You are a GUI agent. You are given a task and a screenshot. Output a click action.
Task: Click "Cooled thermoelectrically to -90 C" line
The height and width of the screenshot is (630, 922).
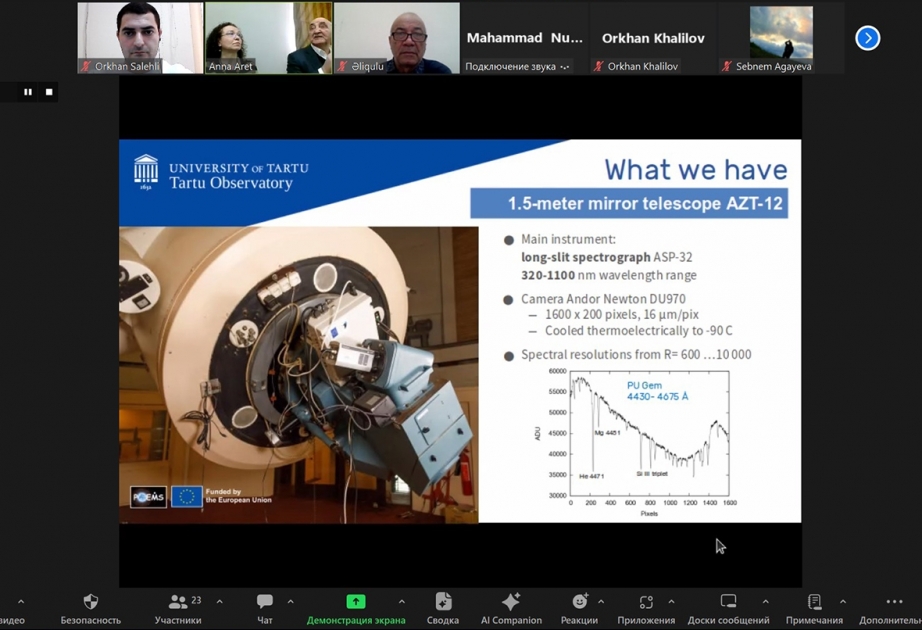[x=639, y=331]
